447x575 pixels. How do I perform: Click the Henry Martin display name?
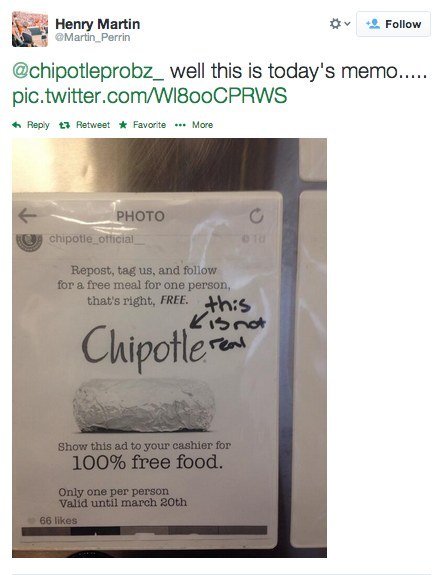pos(98,24)
